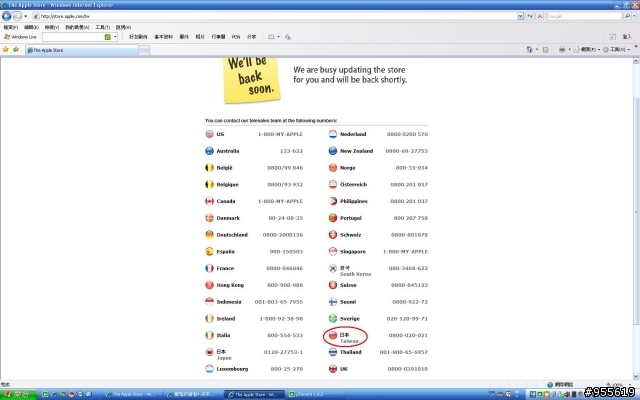
Task: Click the Sverige flag icon
Action: coord(333,318)
